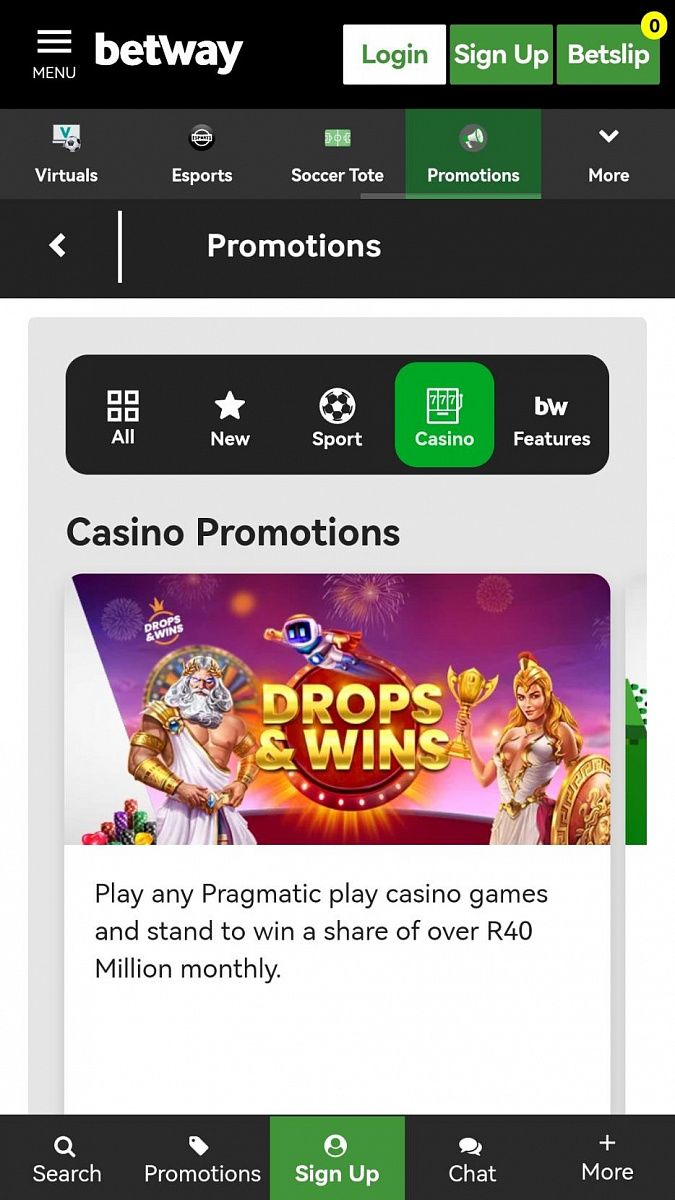Open the Betslip
This screenshot has width=675, height=1200.
click(608, 54)
